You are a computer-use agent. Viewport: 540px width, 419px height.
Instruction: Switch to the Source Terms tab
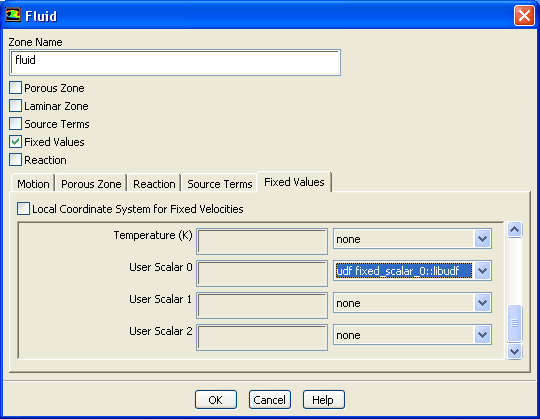tap(220, 184)
